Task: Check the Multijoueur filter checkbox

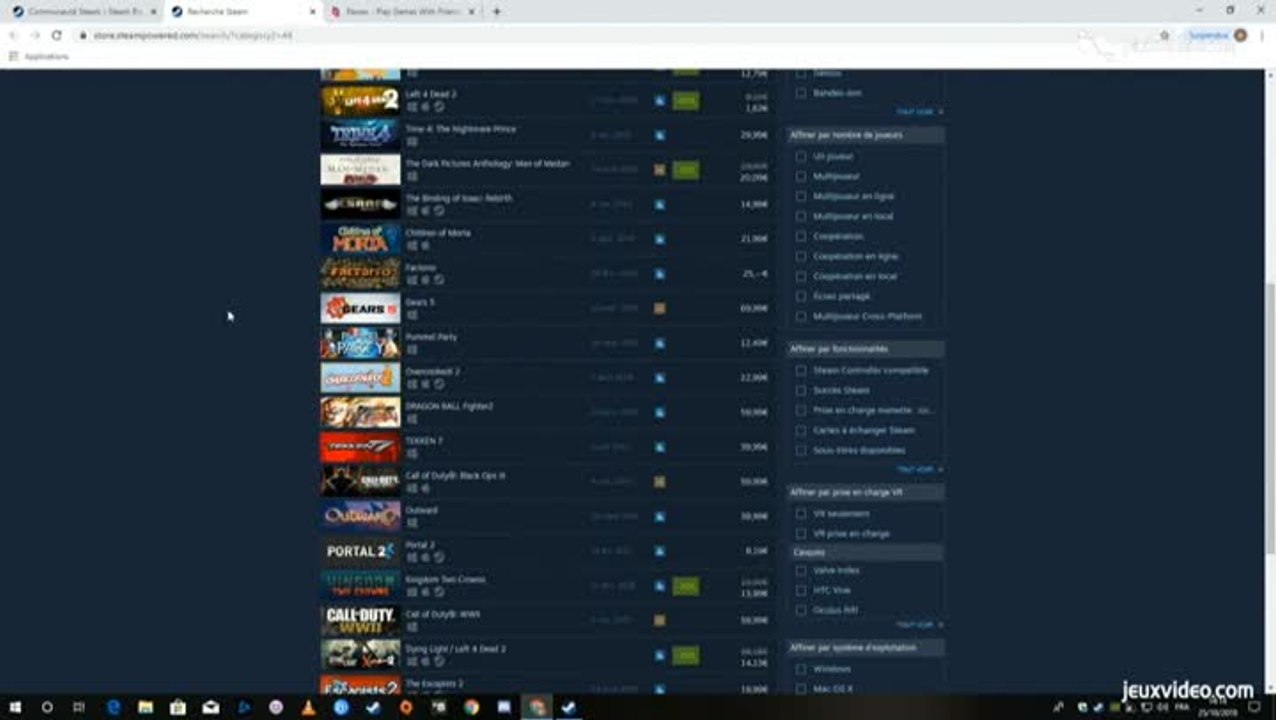Action: [x=801, y=176]
